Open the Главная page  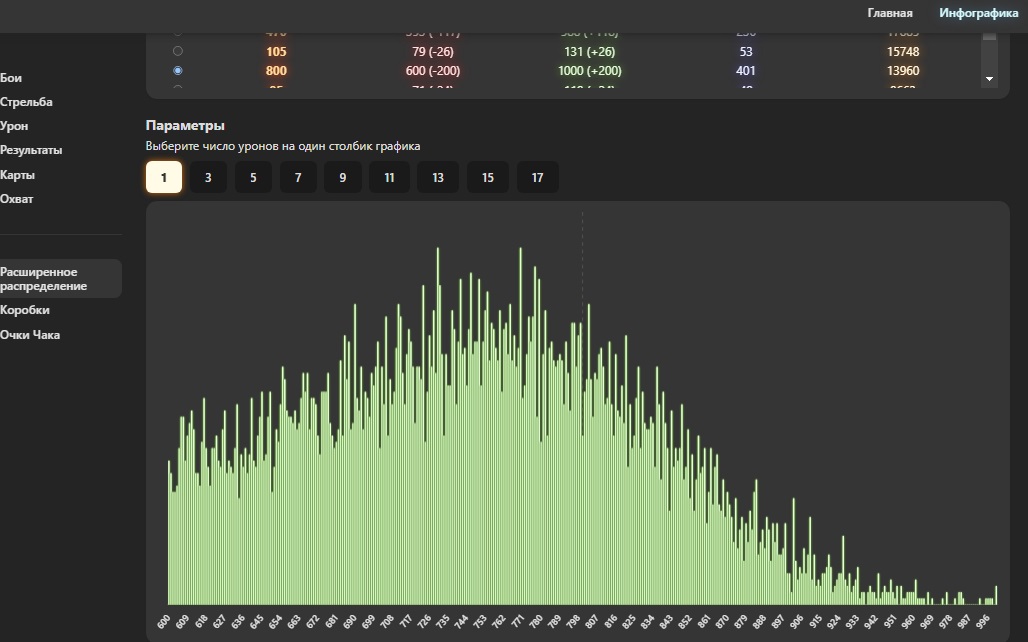(889, 13)
